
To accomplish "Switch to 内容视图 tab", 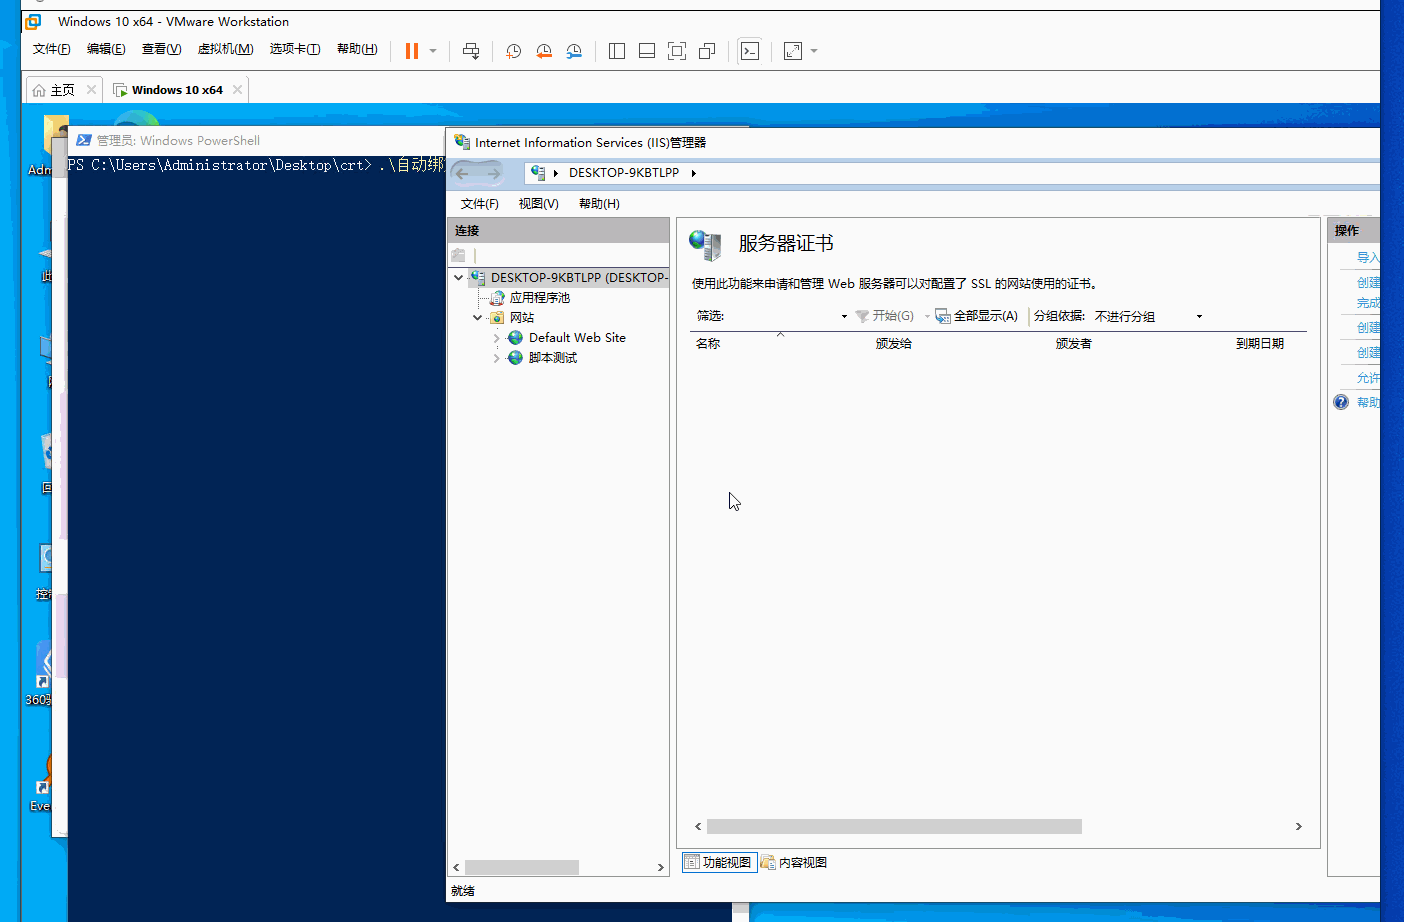I will coord(794,862).
